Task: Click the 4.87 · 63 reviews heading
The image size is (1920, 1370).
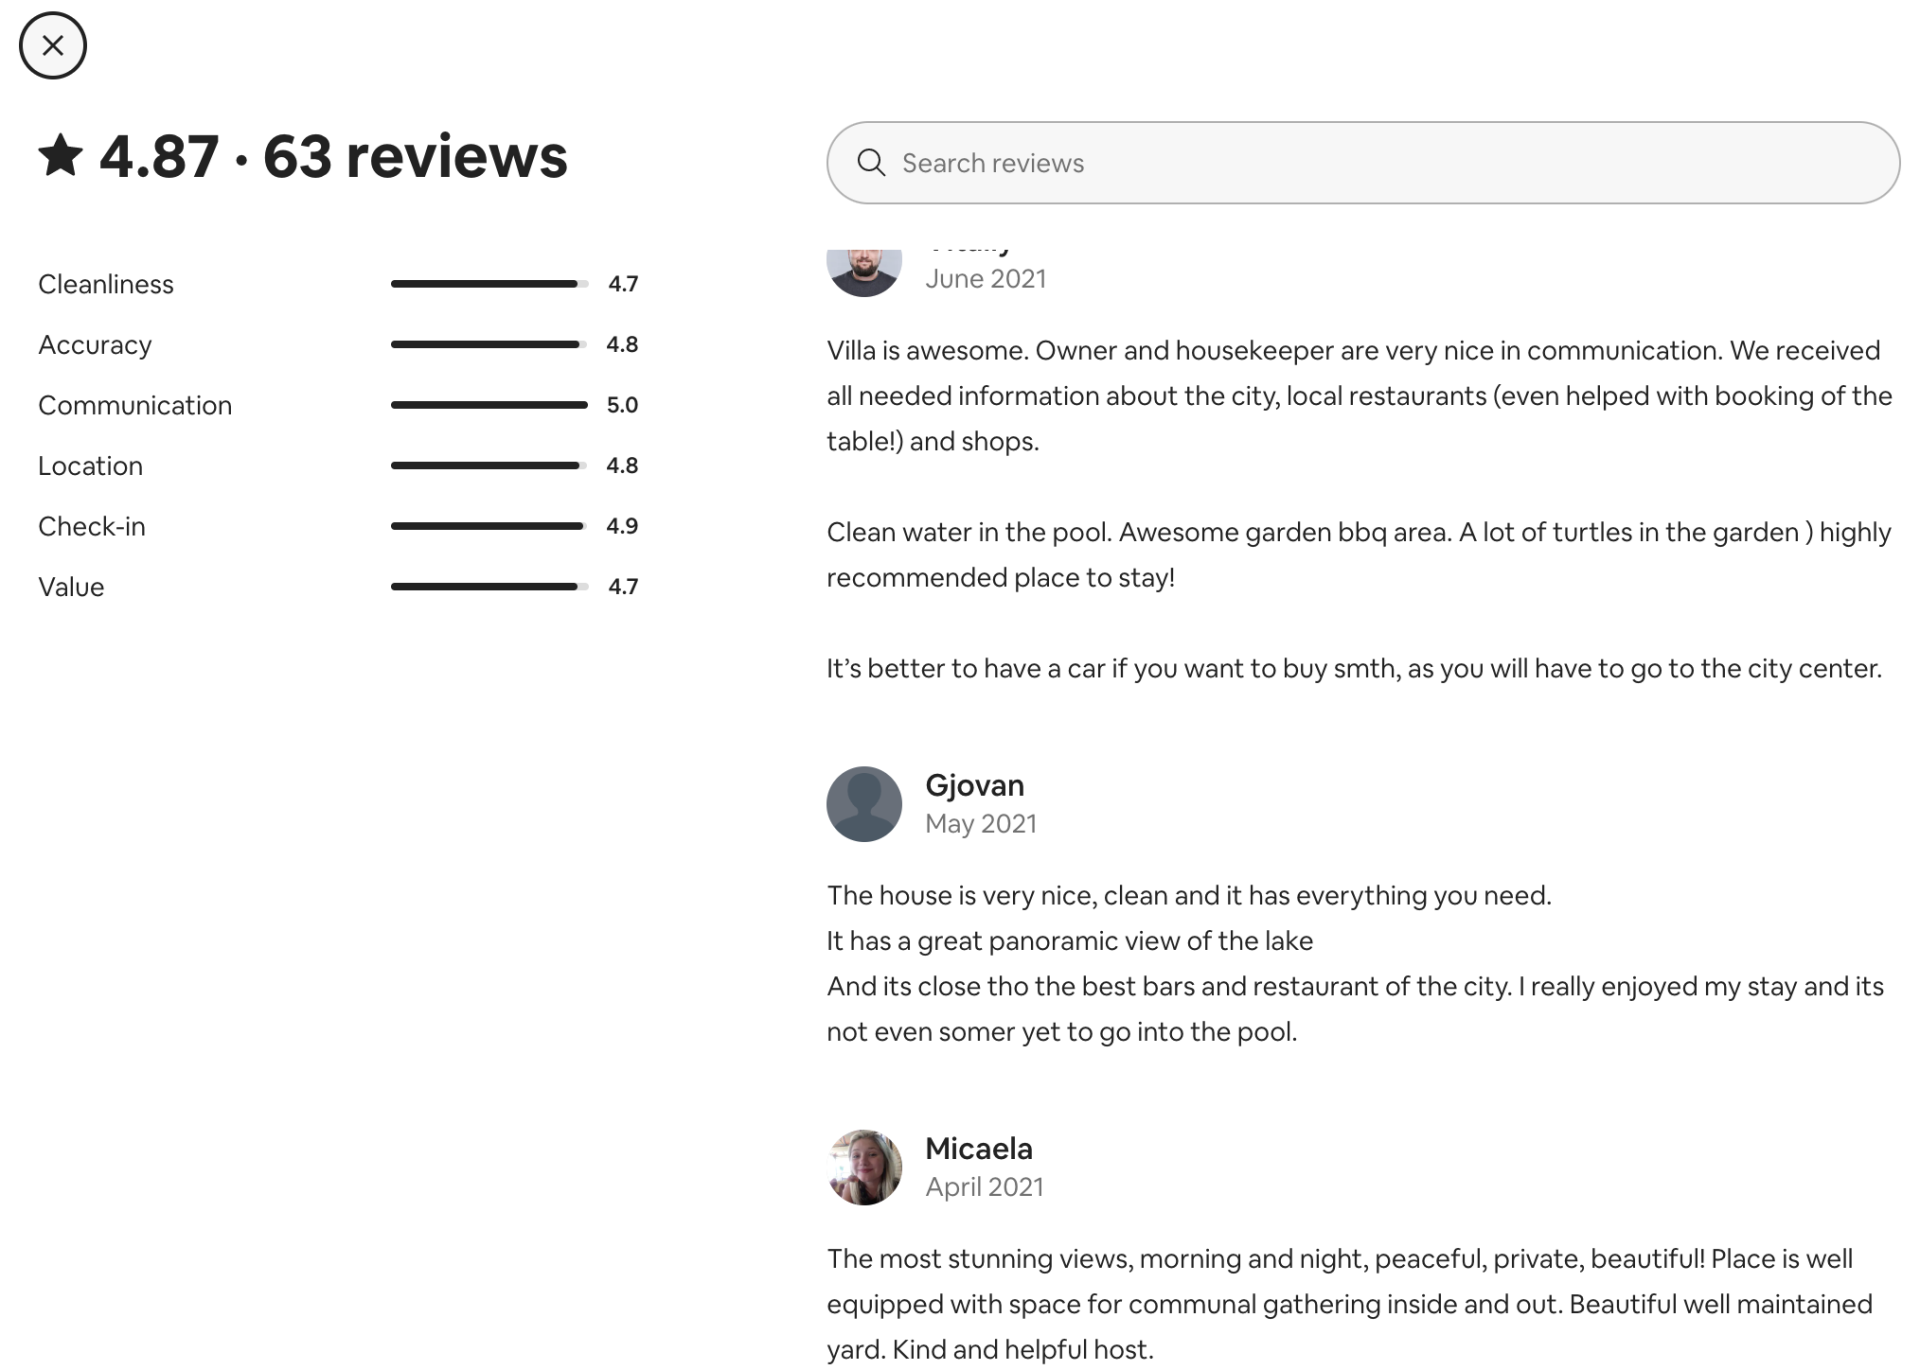Action: click(x=332, y=156)
